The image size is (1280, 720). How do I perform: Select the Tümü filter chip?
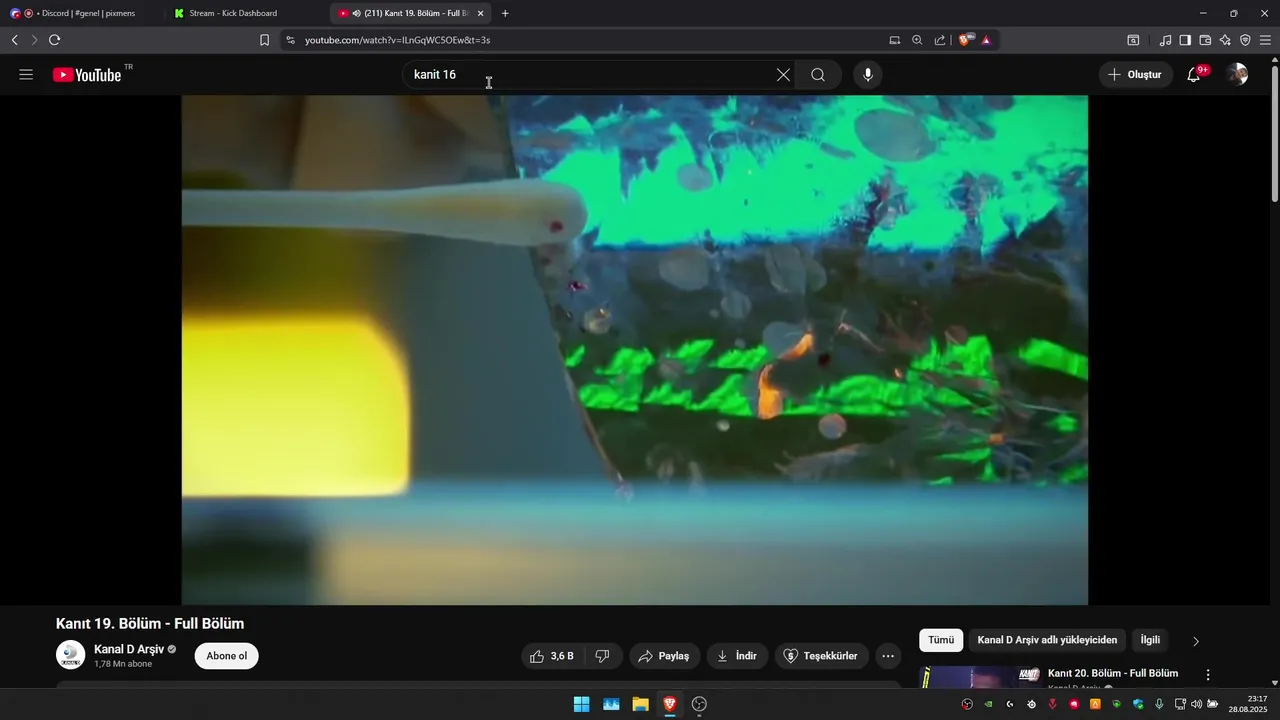click(941, 640)
